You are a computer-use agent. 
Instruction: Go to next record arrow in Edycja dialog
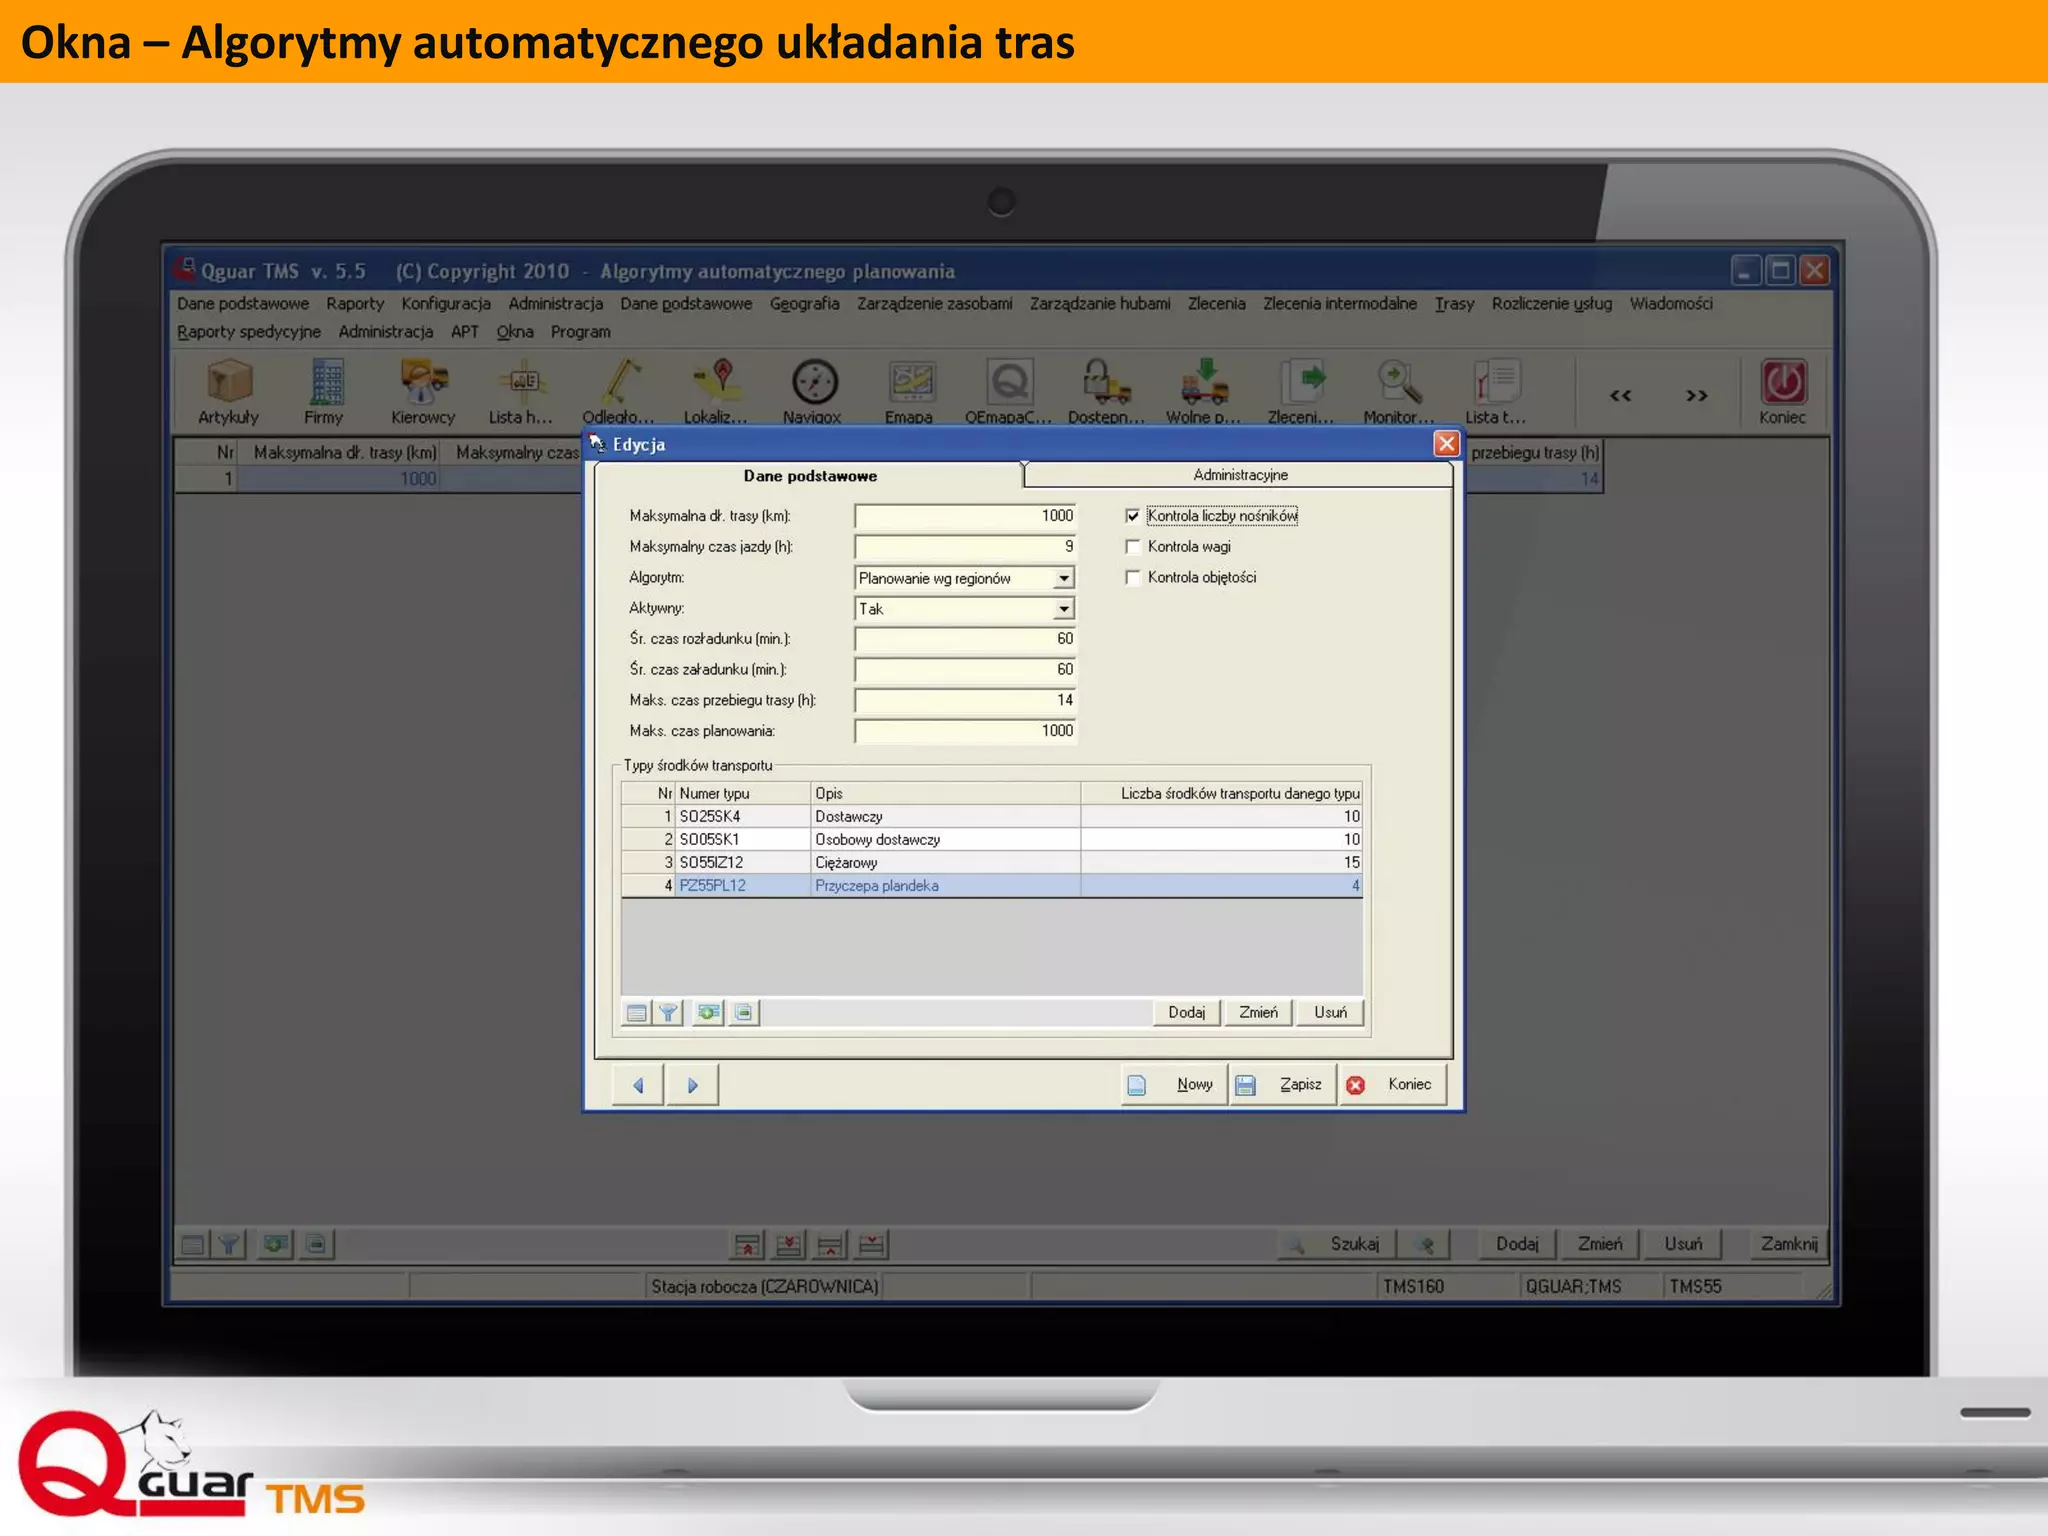coord(692,1085)
